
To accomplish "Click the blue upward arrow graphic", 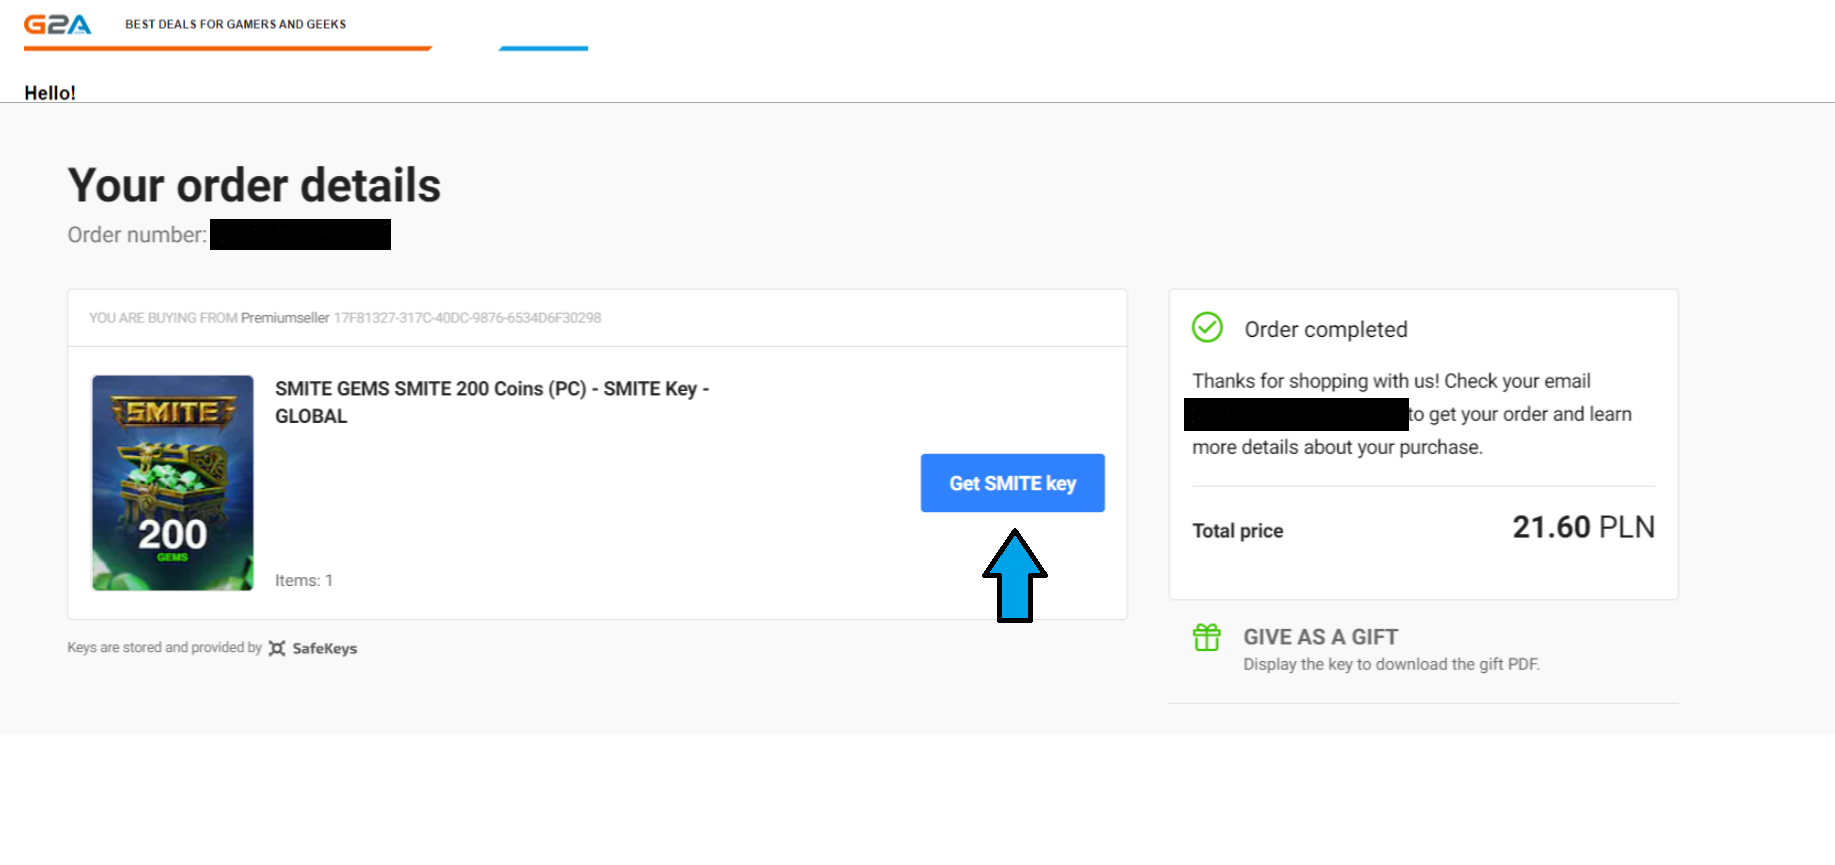I will [1014, 576].
